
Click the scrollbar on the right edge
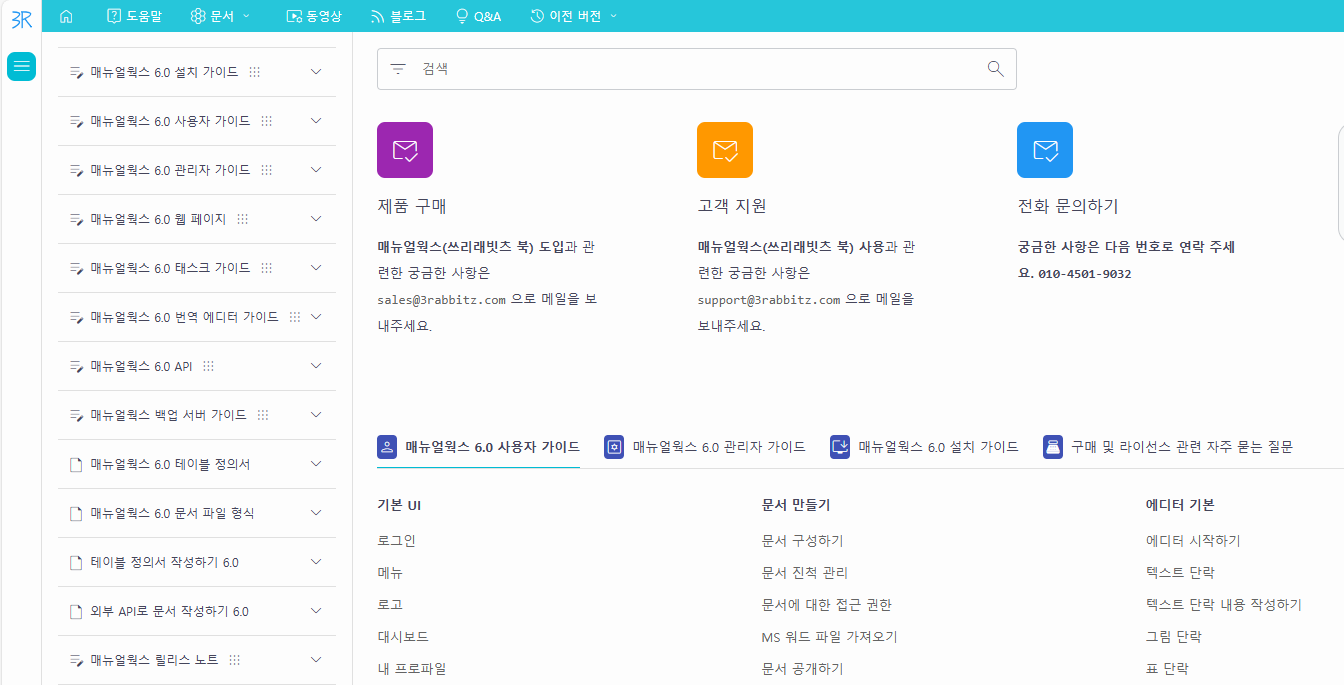coord(1337,184)
